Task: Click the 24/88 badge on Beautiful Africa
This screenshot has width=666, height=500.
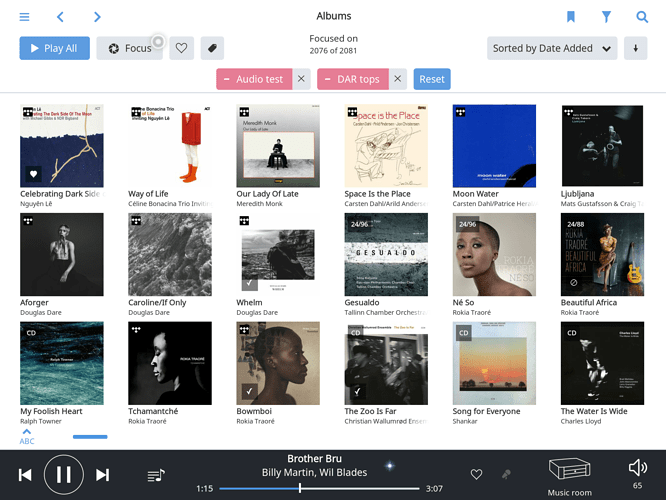Action: click(576, 224)
